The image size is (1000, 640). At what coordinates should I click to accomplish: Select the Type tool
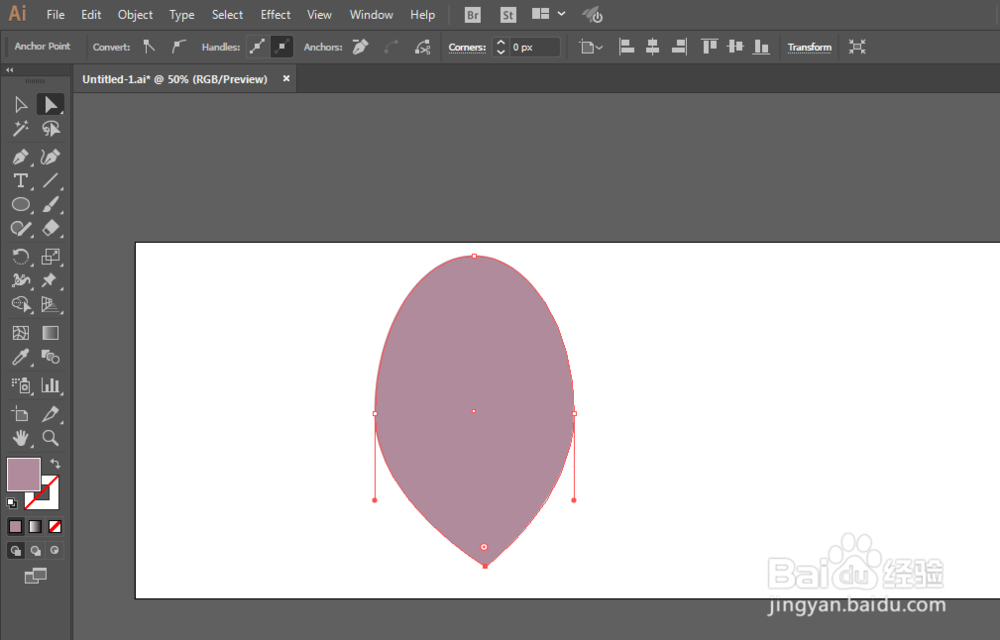pos(20,180)
